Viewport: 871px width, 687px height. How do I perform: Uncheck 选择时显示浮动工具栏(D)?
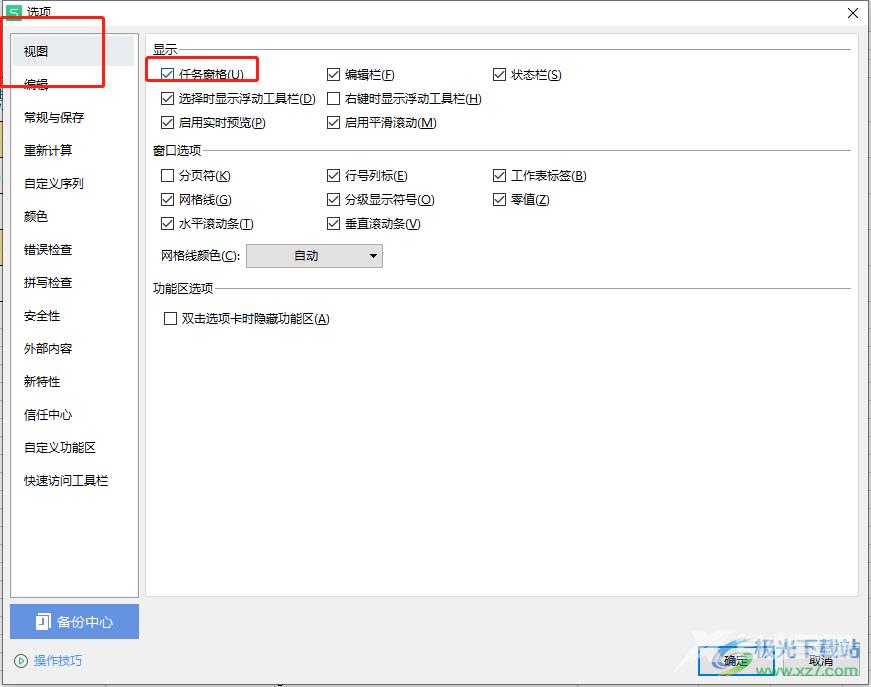pyautogui.click(x=167, y=98)
